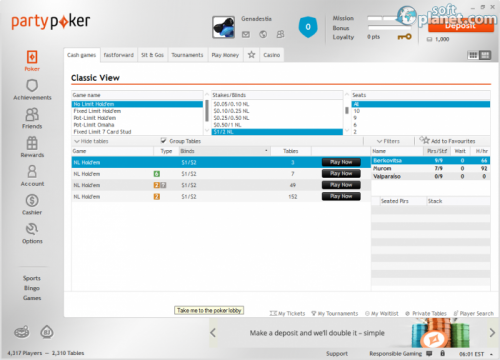Click Play Now for 7-table NL Hold'em row
Viewport: 500px width, 360px height.
pos(341,173)
